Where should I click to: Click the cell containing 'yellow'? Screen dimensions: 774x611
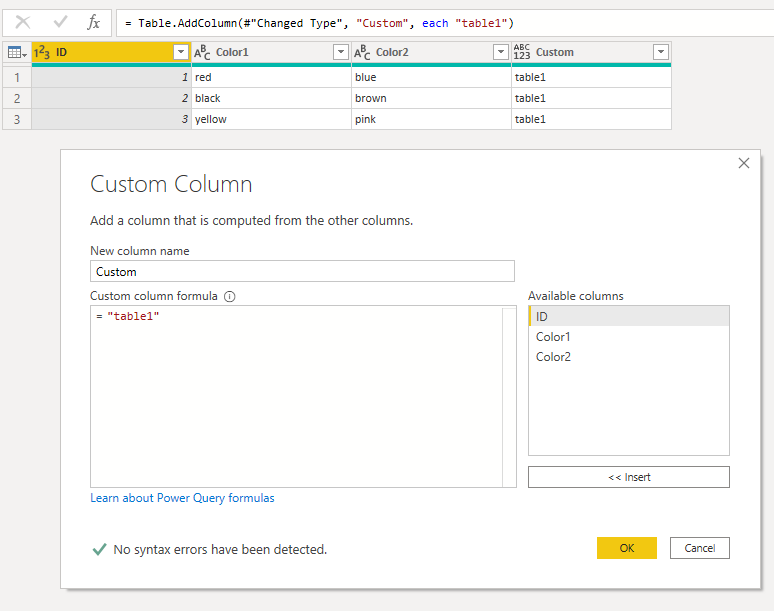(x=271, y=119)
